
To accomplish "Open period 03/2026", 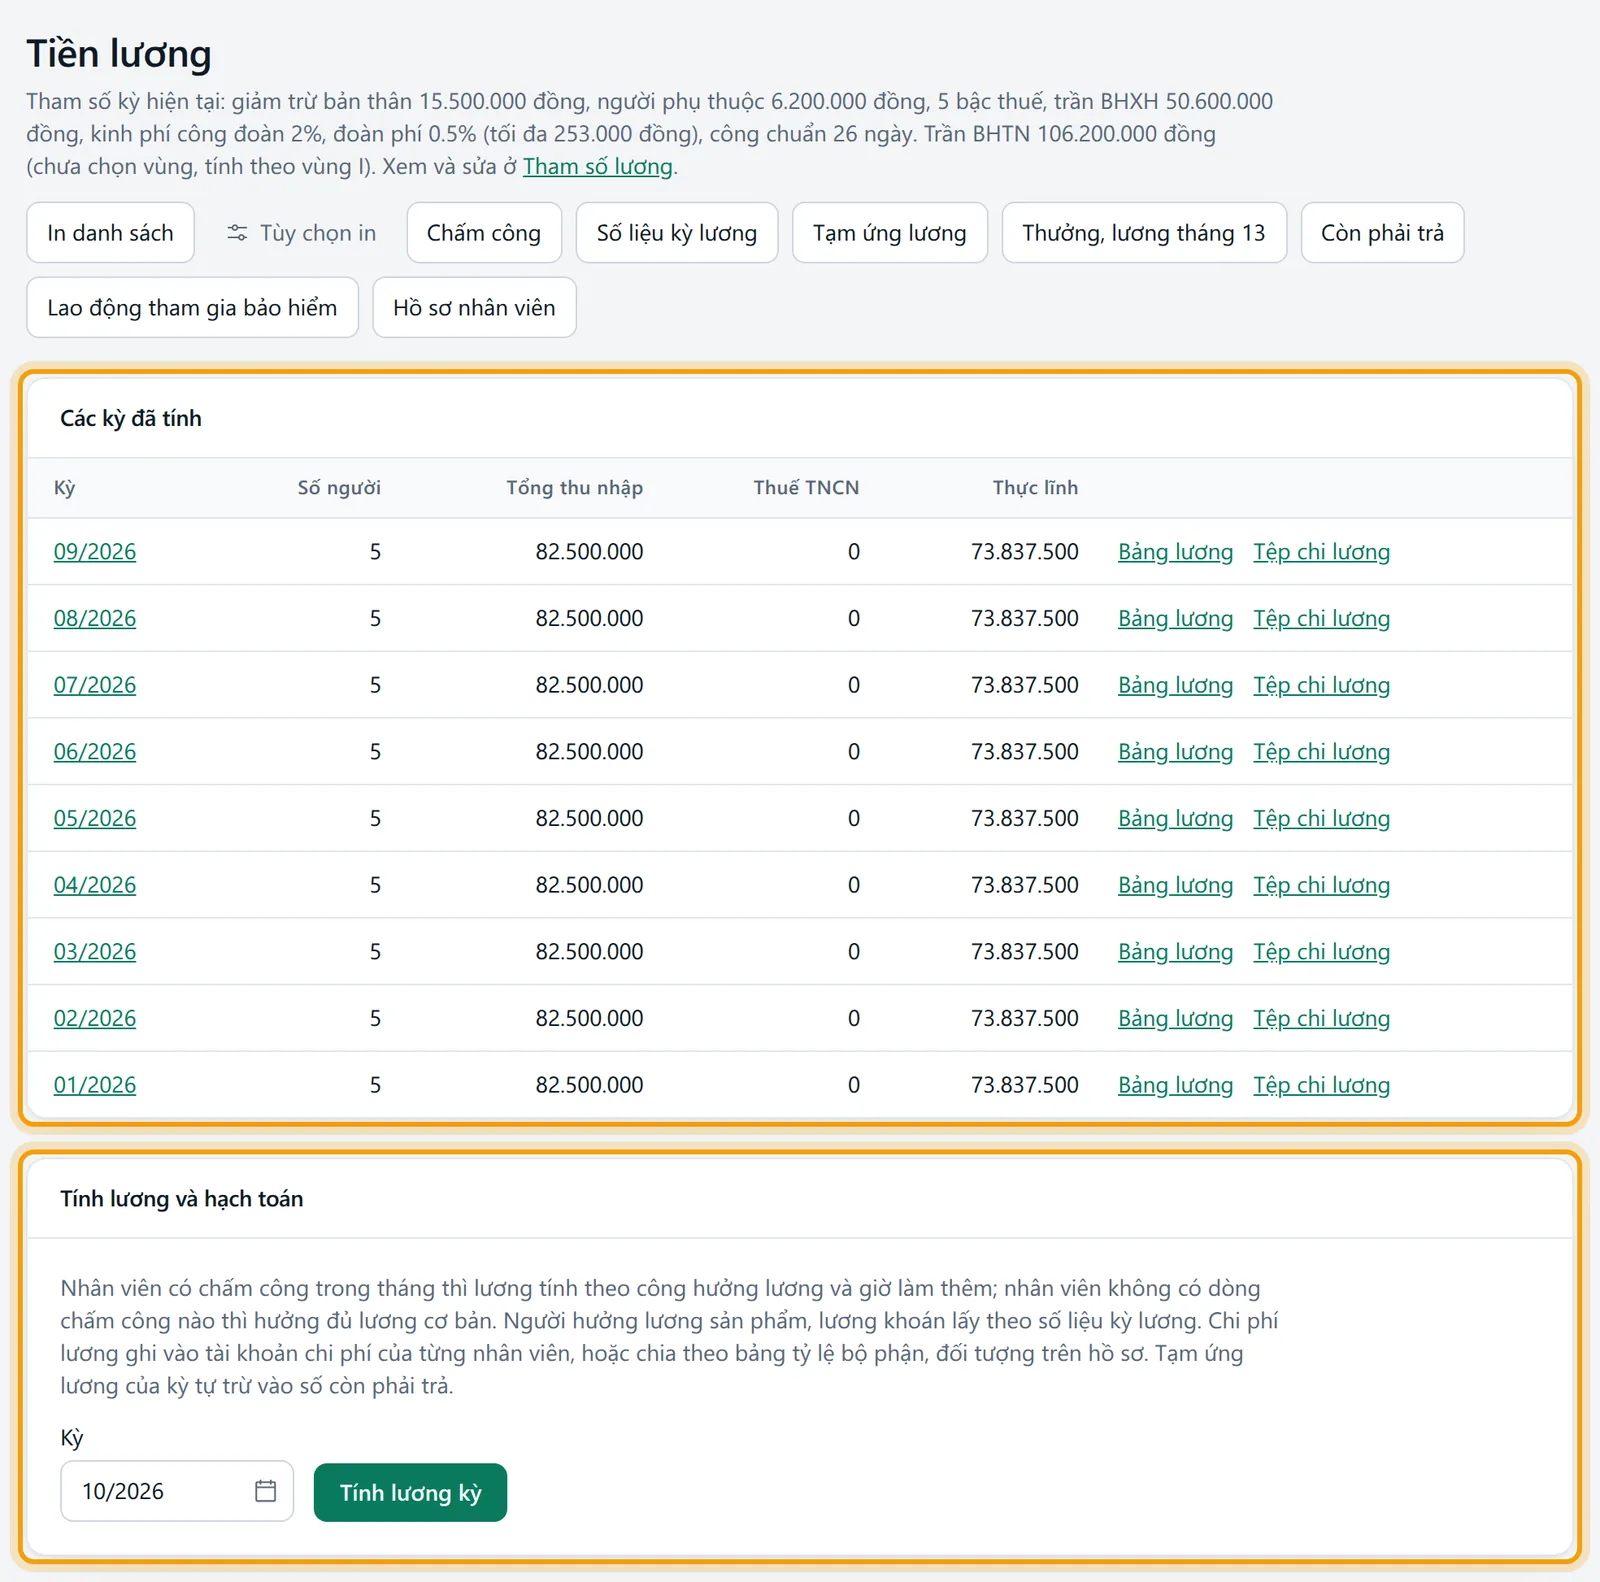I will tap(95, 951).
